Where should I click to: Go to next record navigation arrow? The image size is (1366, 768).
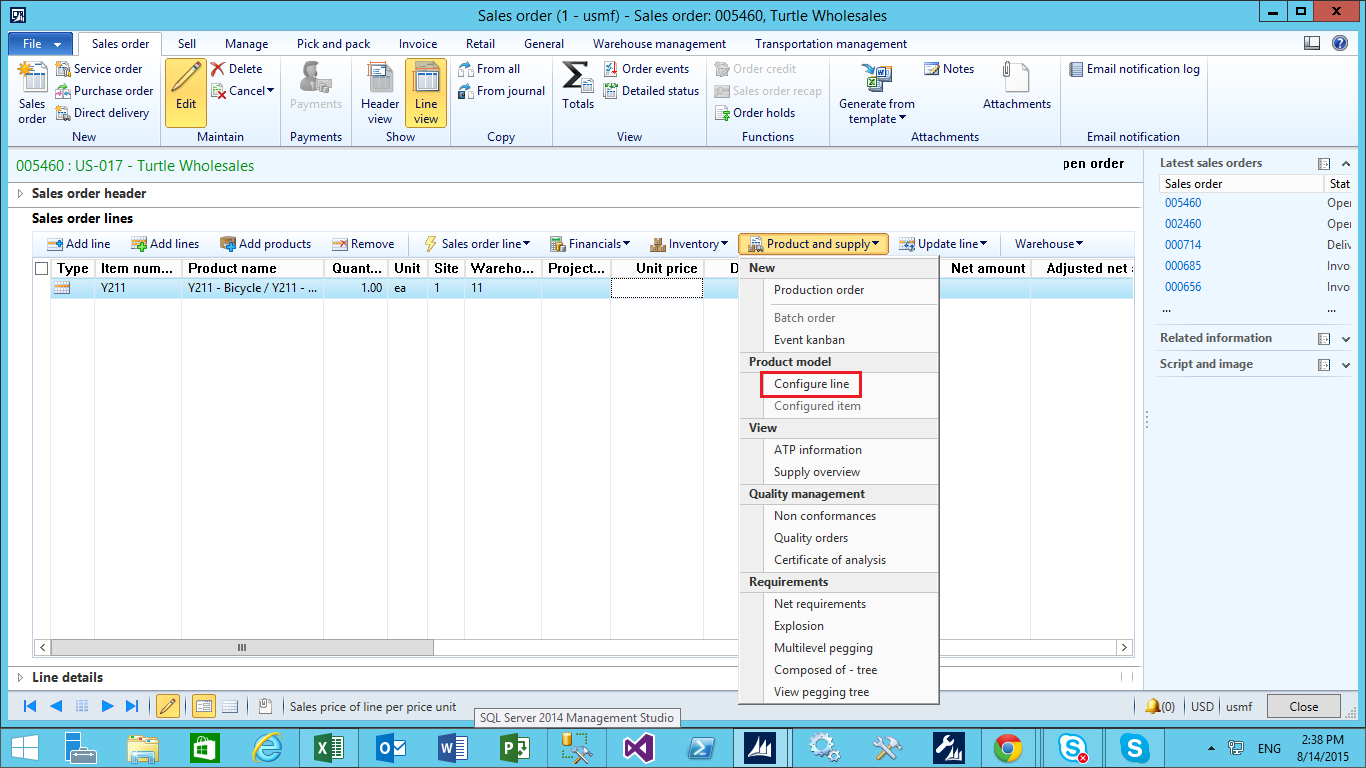coord(108,706)
